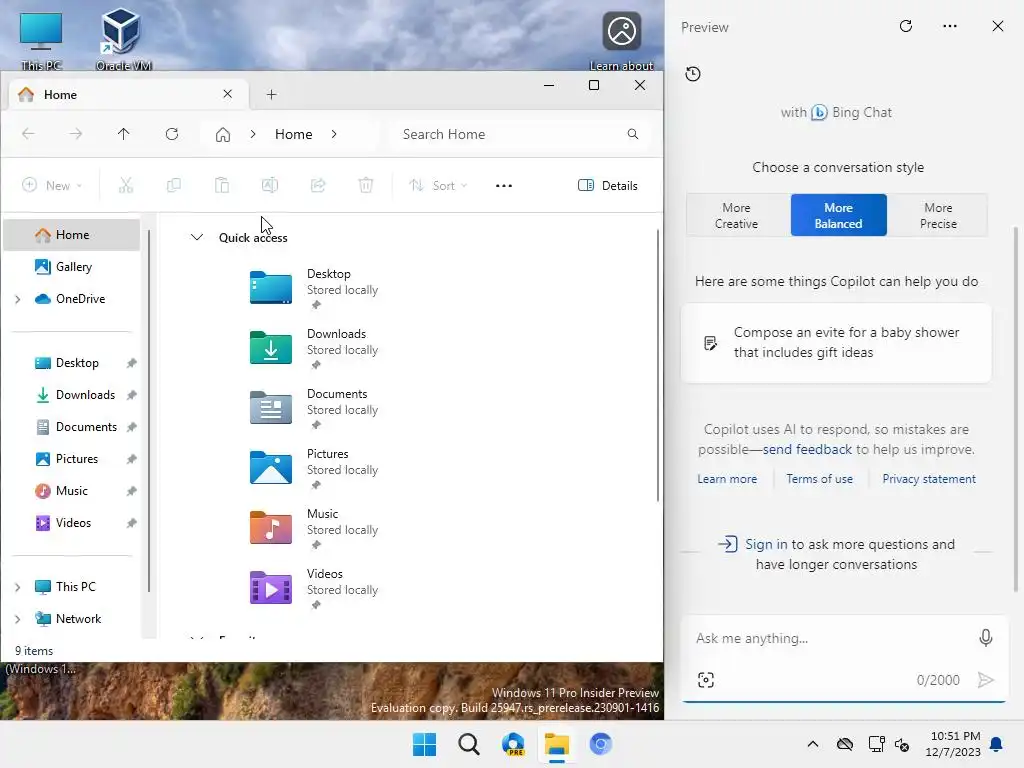Viewport: 1024px width, 768px height.
Task: Go up one level with up arrow
Action: click(x=123, y=134)
